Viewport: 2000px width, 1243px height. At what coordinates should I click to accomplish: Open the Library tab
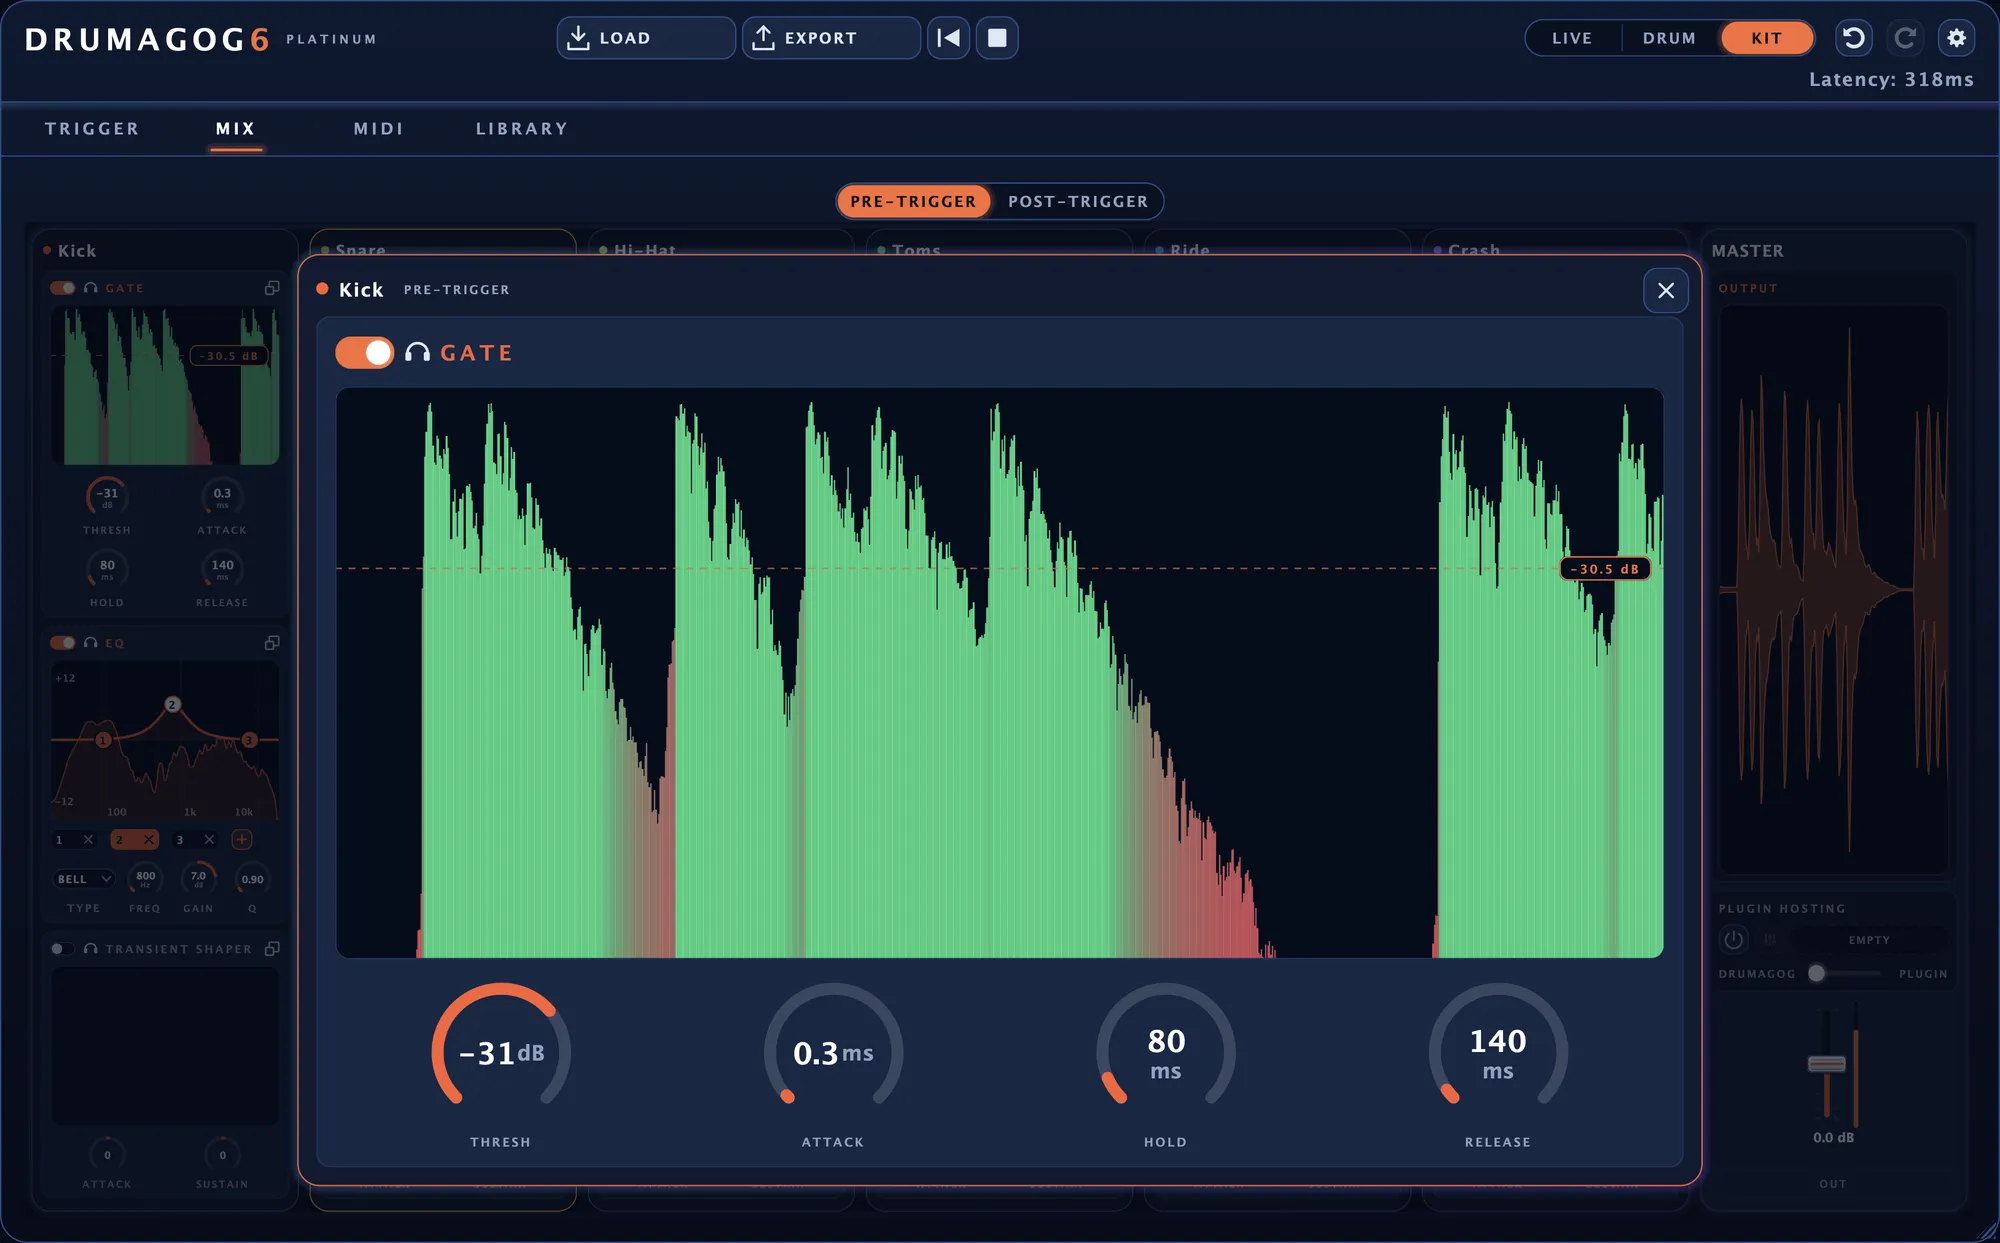click(x=522, y=129)
